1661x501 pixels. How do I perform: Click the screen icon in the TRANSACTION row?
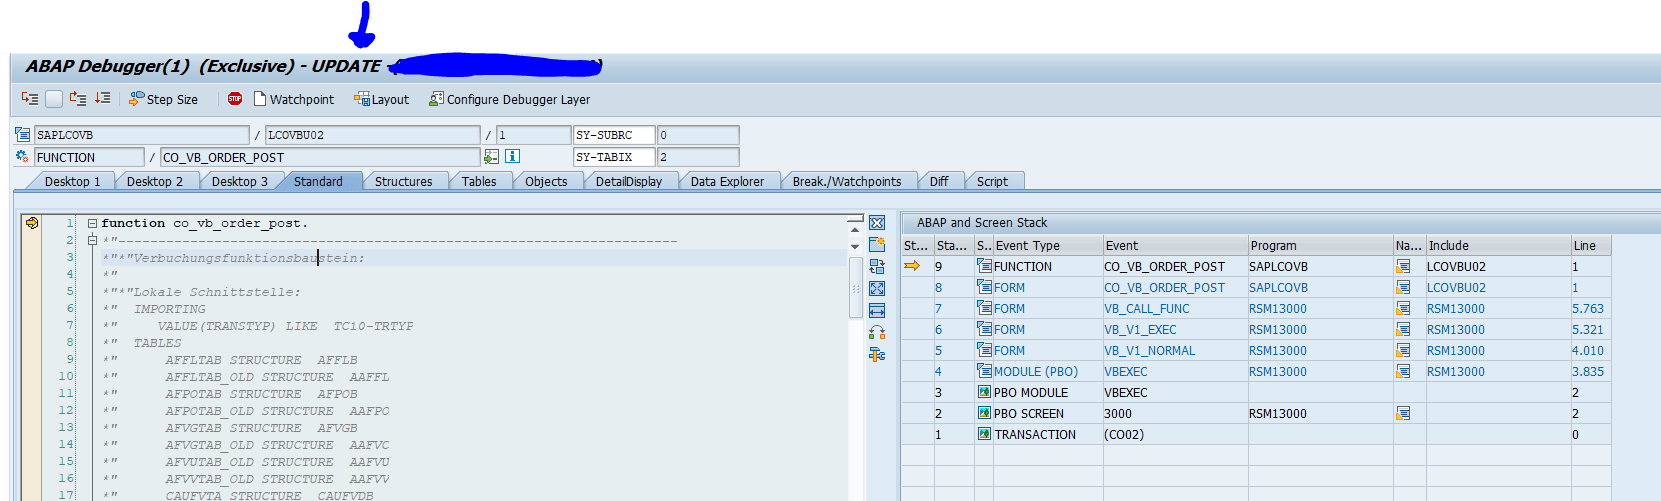[x=984, y=434]
